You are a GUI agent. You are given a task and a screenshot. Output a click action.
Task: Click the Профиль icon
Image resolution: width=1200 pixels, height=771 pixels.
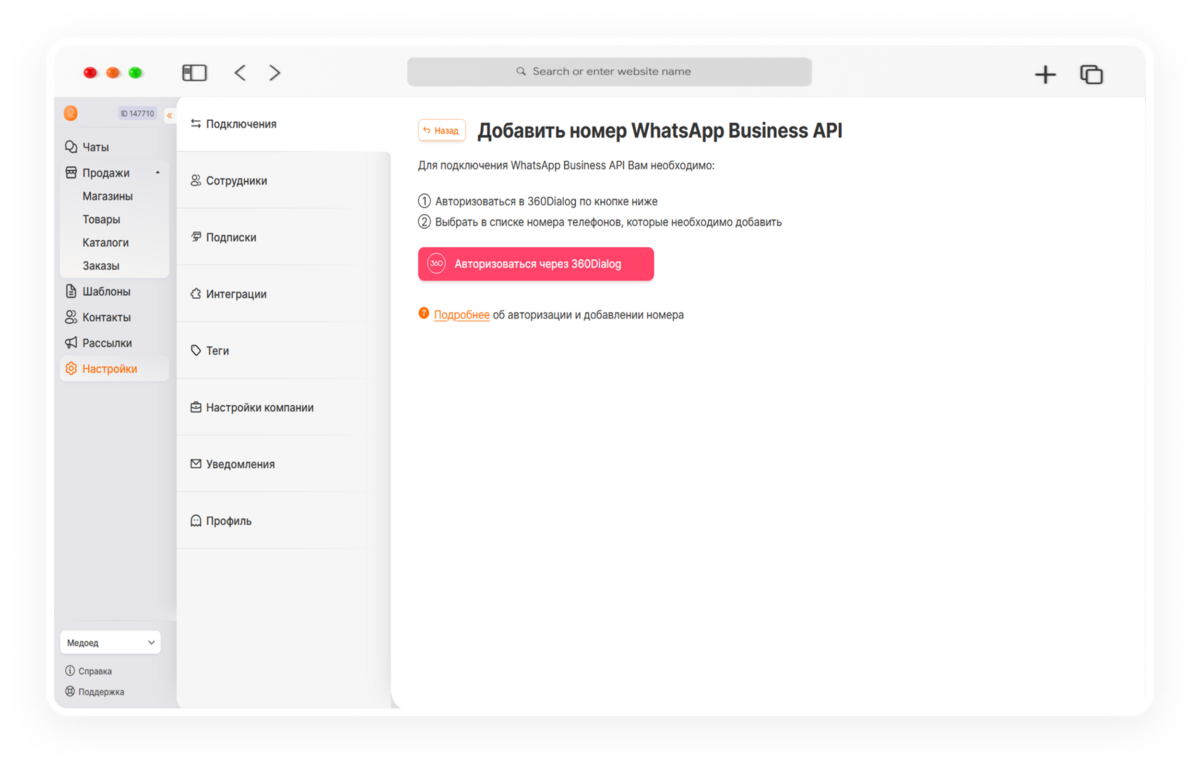(196, 521)
